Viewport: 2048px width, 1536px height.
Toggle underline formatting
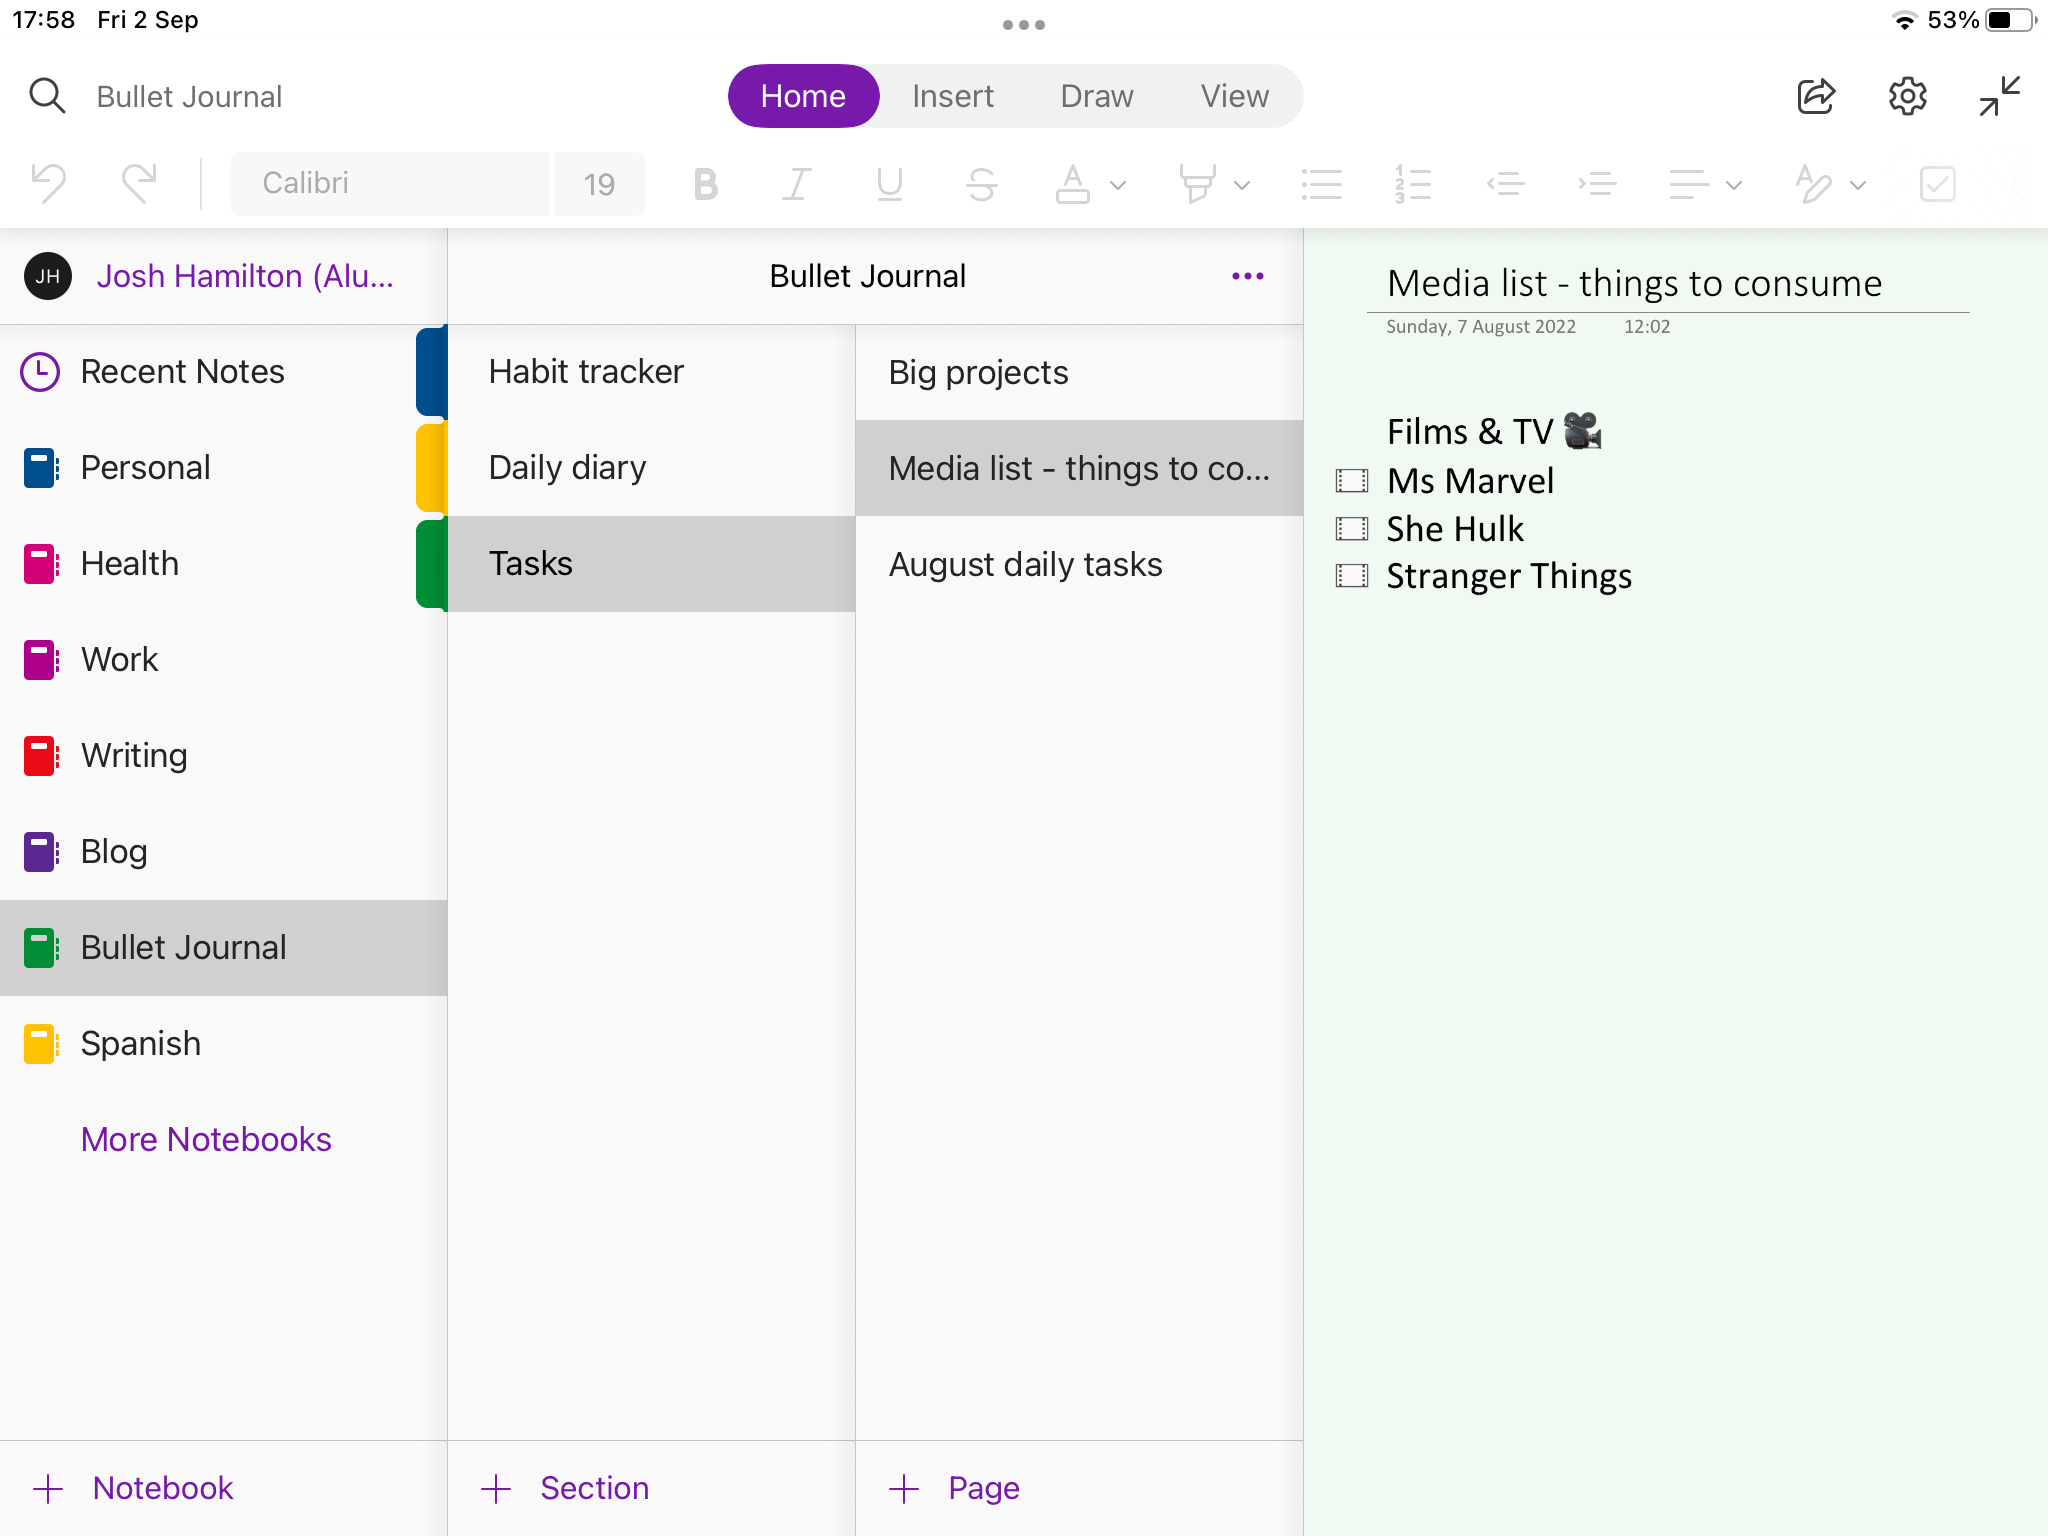tap(889, 184)
